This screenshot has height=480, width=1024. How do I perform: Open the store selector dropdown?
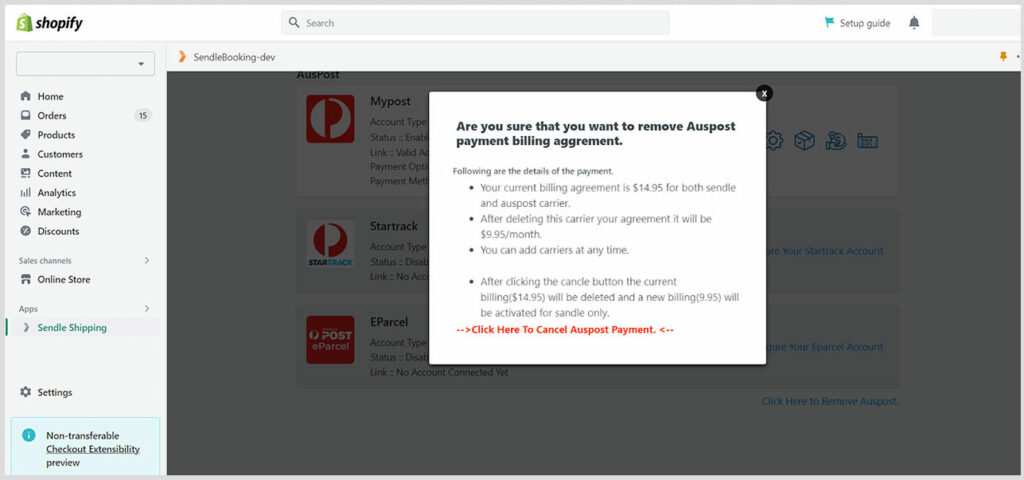[x=86, y=64]
